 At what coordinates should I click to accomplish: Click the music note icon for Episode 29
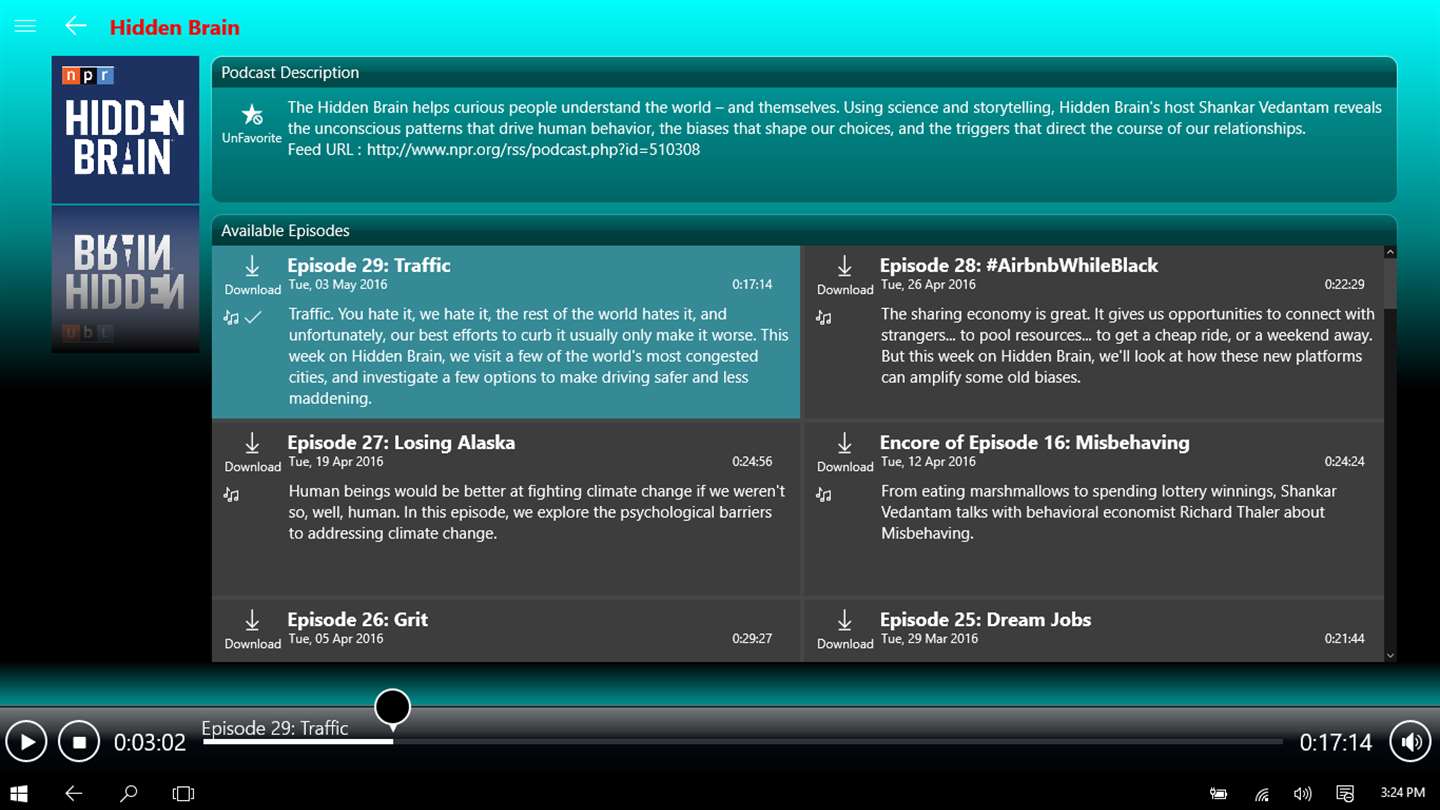pyautogui.click(x=231, y=318)
